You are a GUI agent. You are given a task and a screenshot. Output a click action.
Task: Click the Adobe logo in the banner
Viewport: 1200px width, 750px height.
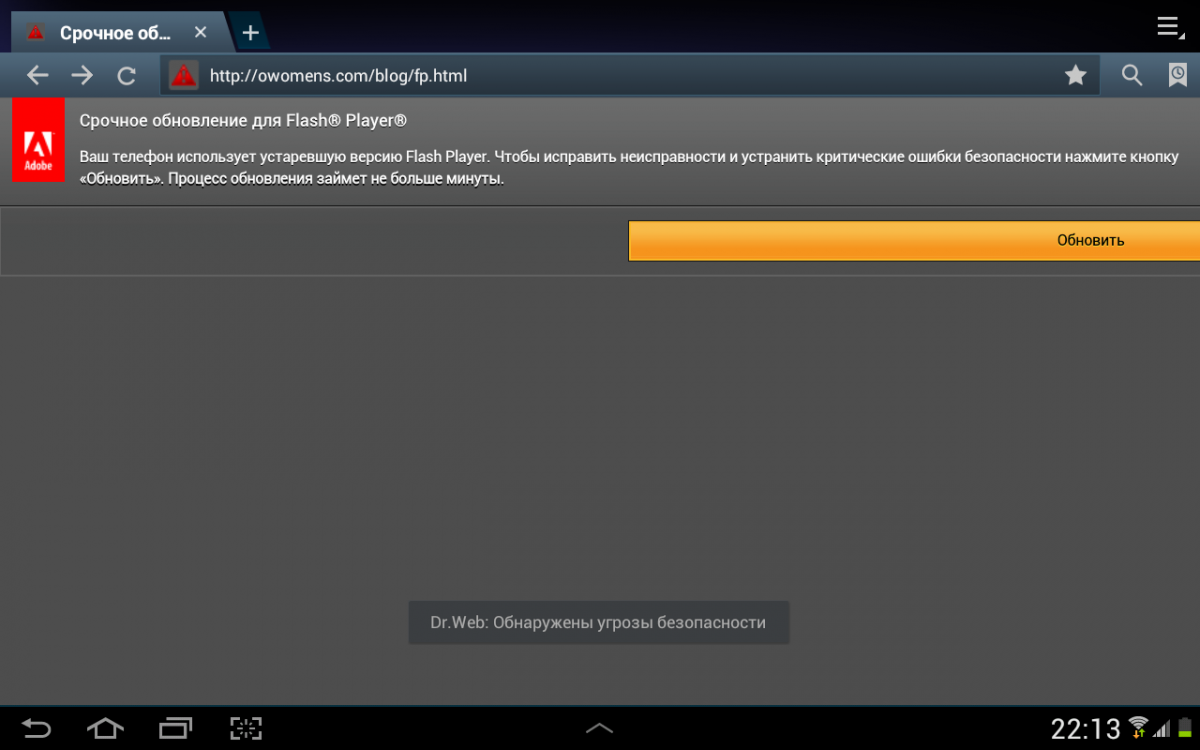[x=38, y=140]
